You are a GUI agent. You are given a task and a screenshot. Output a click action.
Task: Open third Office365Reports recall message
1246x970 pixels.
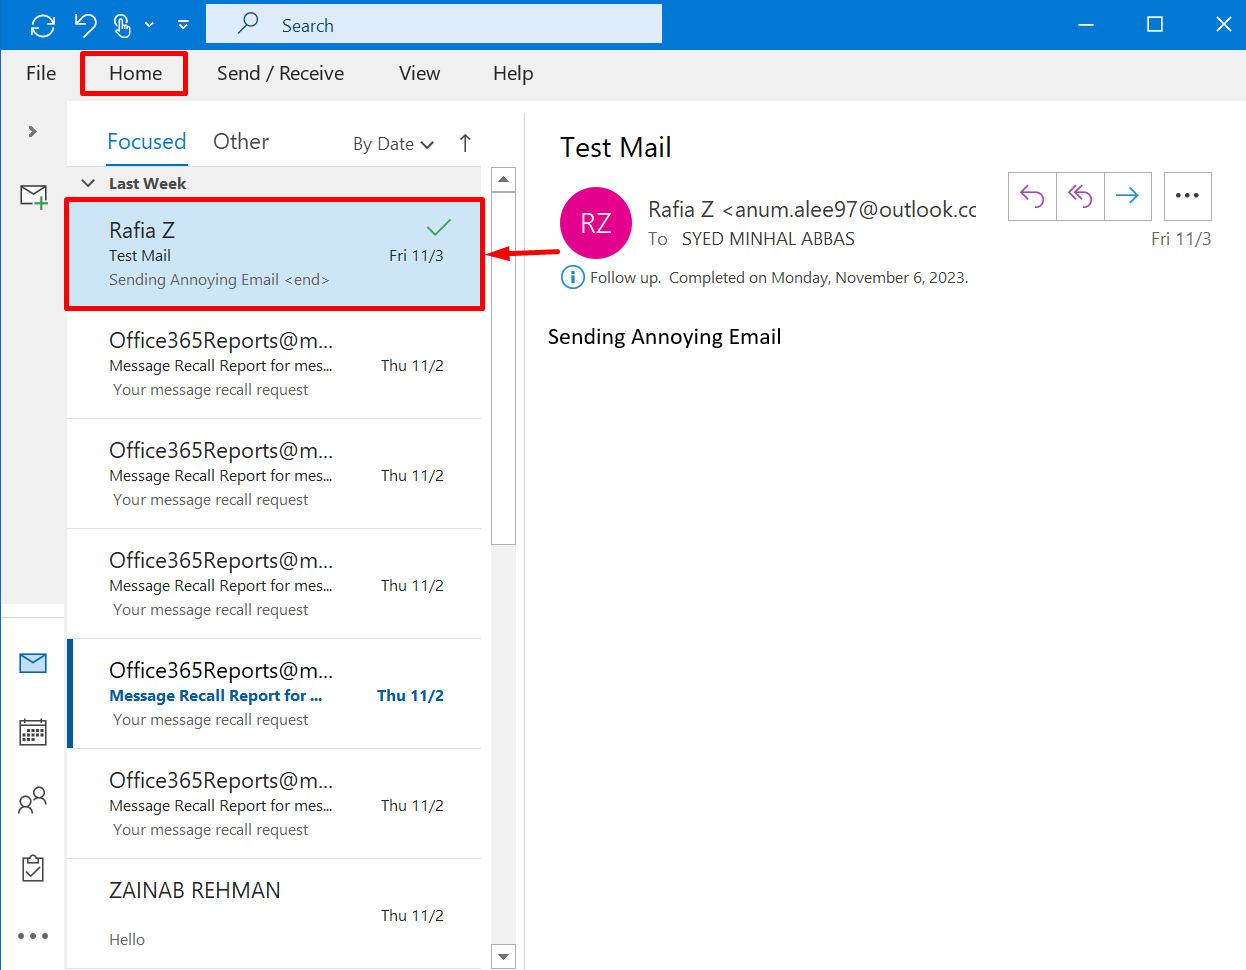(274, 584)
